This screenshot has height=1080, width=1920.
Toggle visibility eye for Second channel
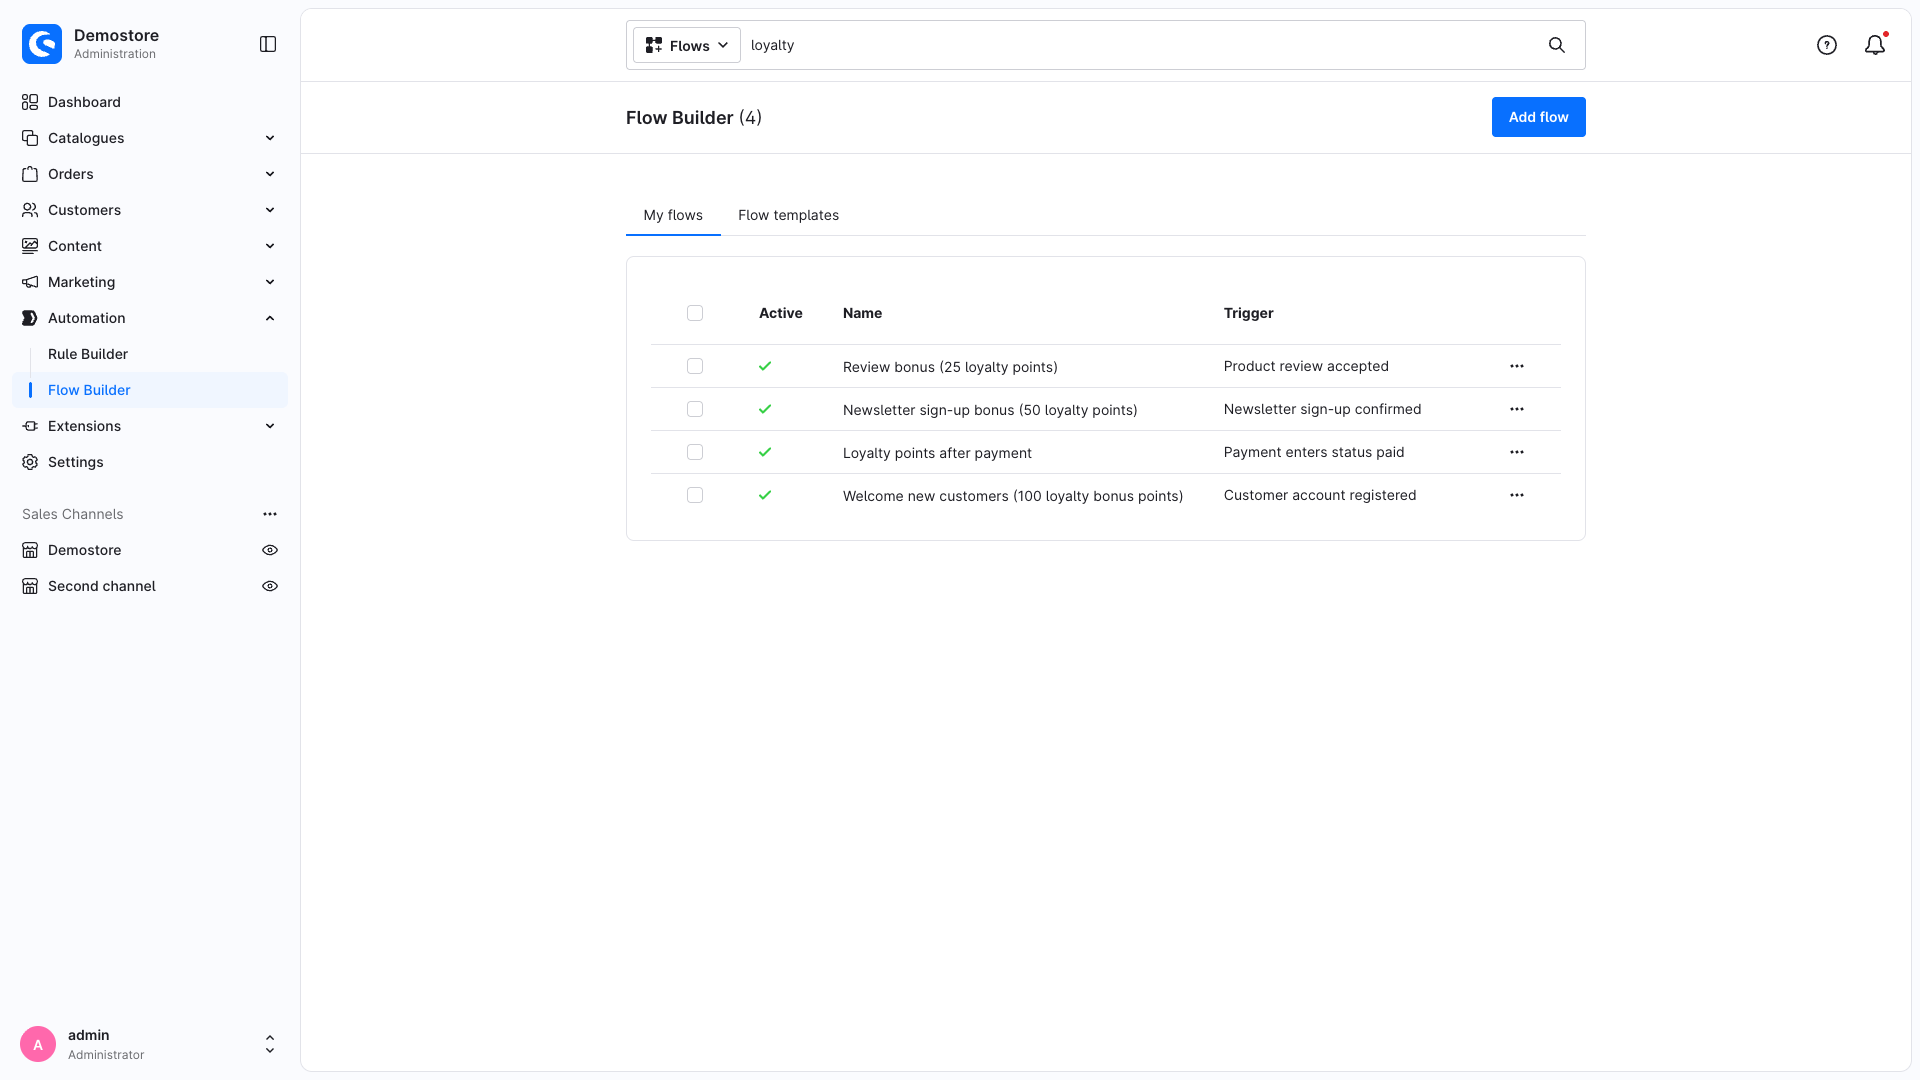[270, 586]
